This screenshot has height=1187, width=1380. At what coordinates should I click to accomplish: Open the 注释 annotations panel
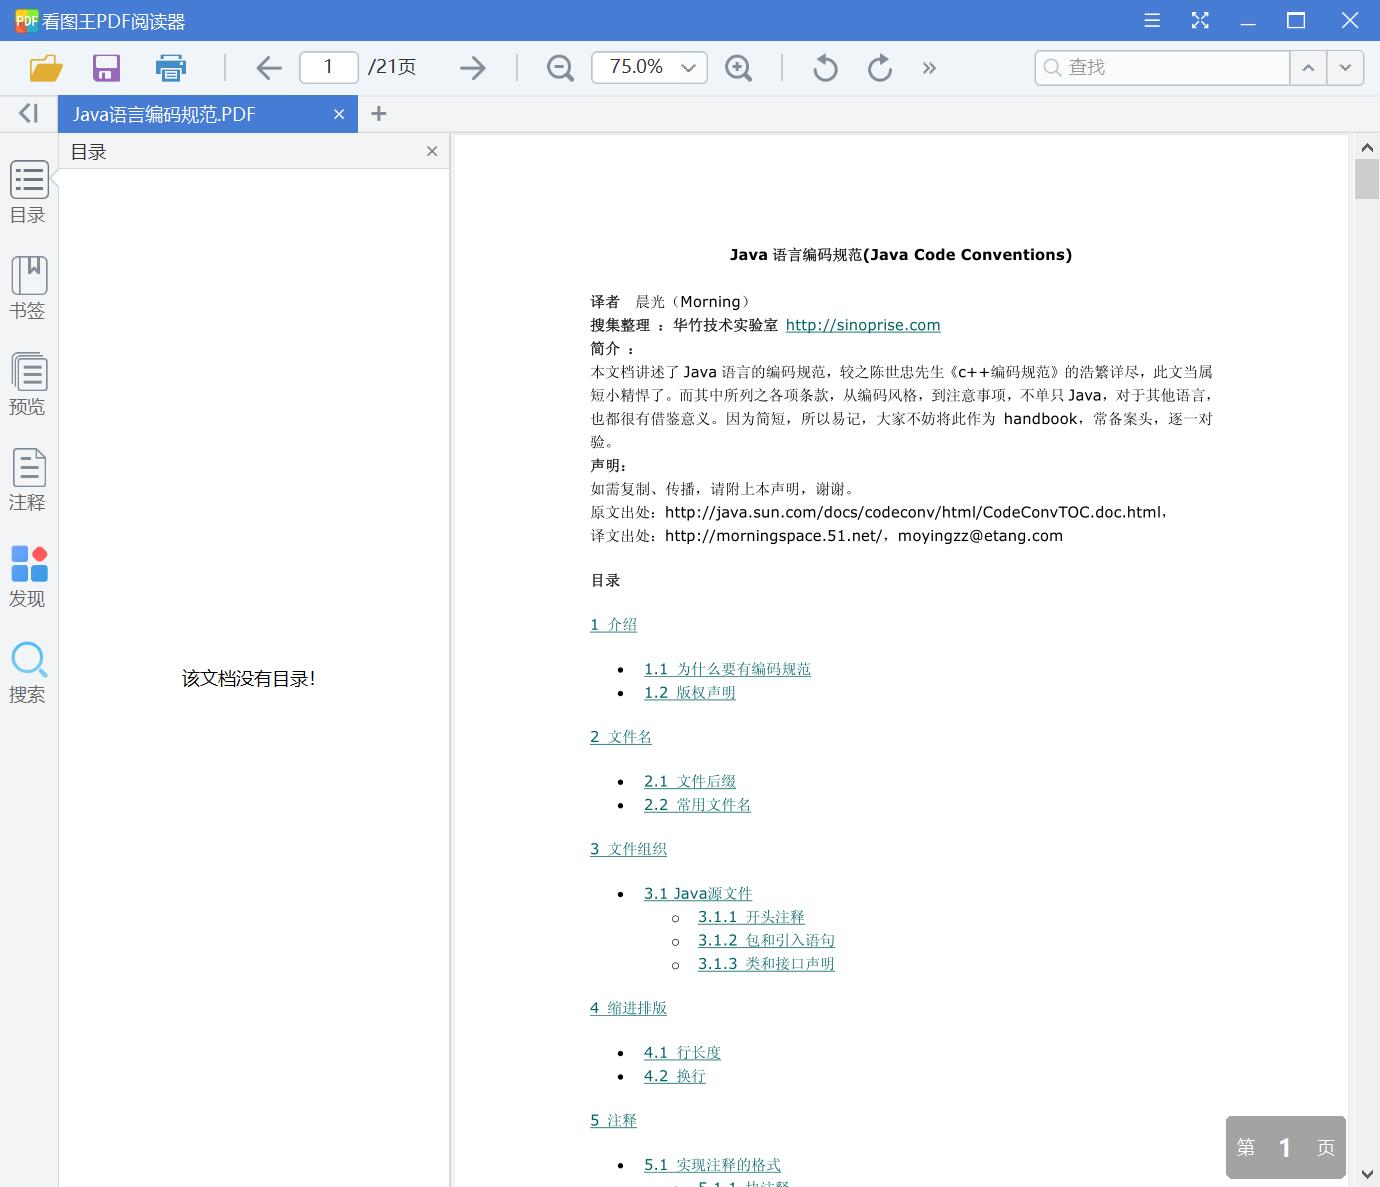(x=28, y=480)
